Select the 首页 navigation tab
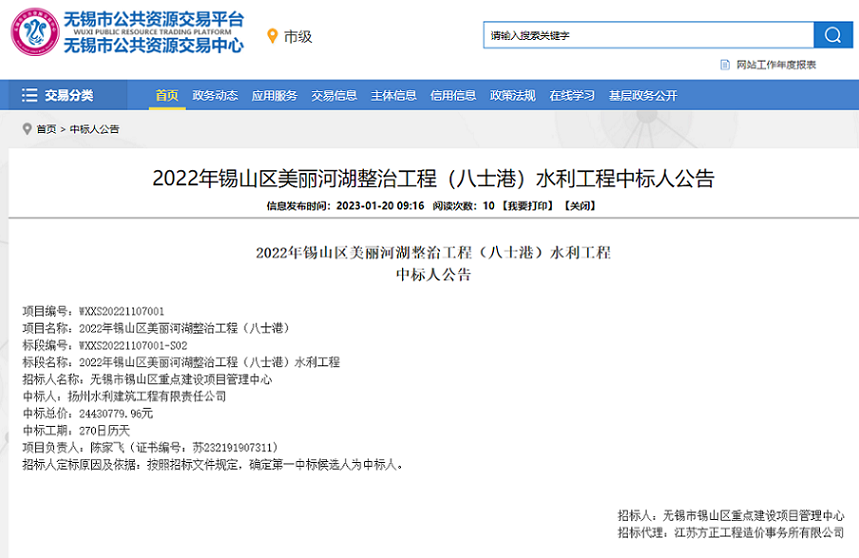 click(166, 96)
